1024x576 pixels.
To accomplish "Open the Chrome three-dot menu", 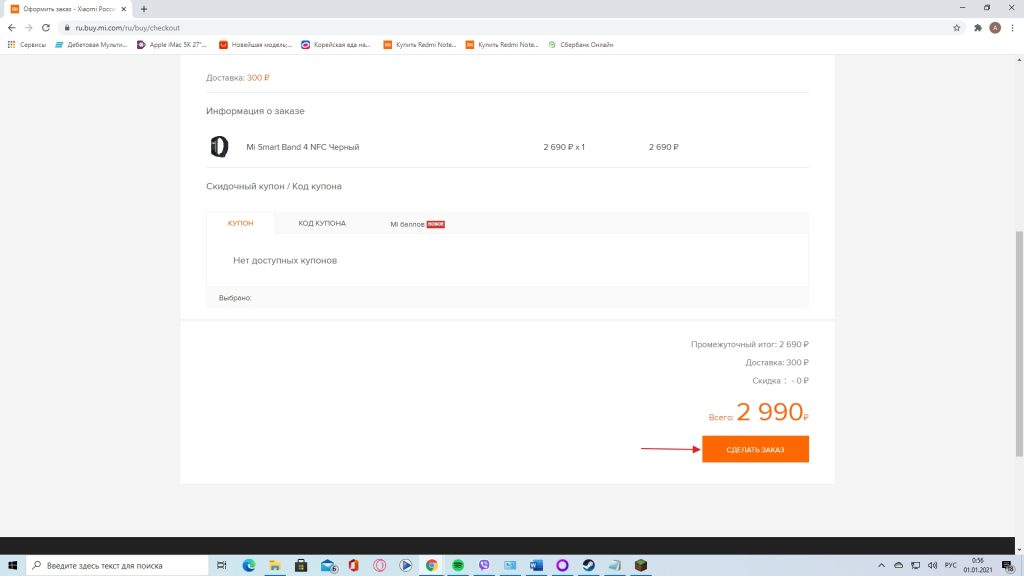I will (1012, 28).
